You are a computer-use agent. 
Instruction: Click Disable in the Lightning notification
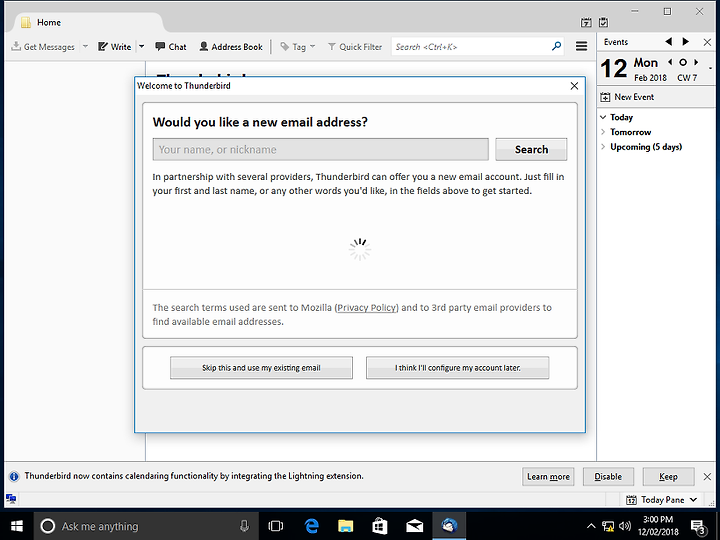(x=608, y=477)
